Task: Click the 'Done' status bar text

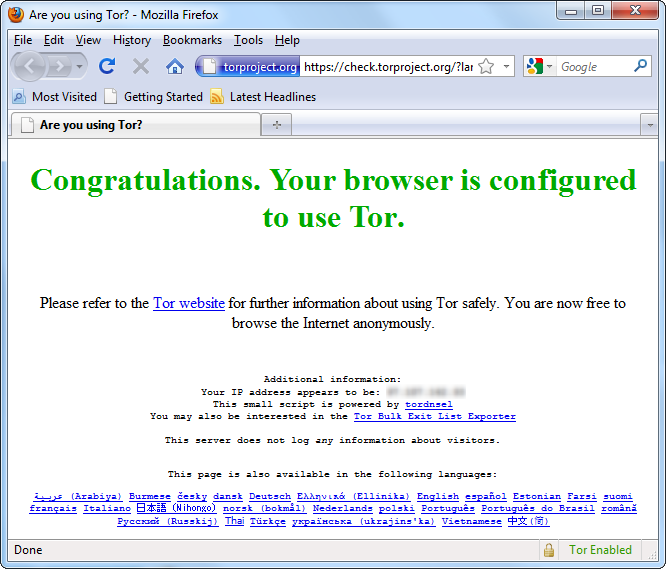Action: click(x=28, y=550)
